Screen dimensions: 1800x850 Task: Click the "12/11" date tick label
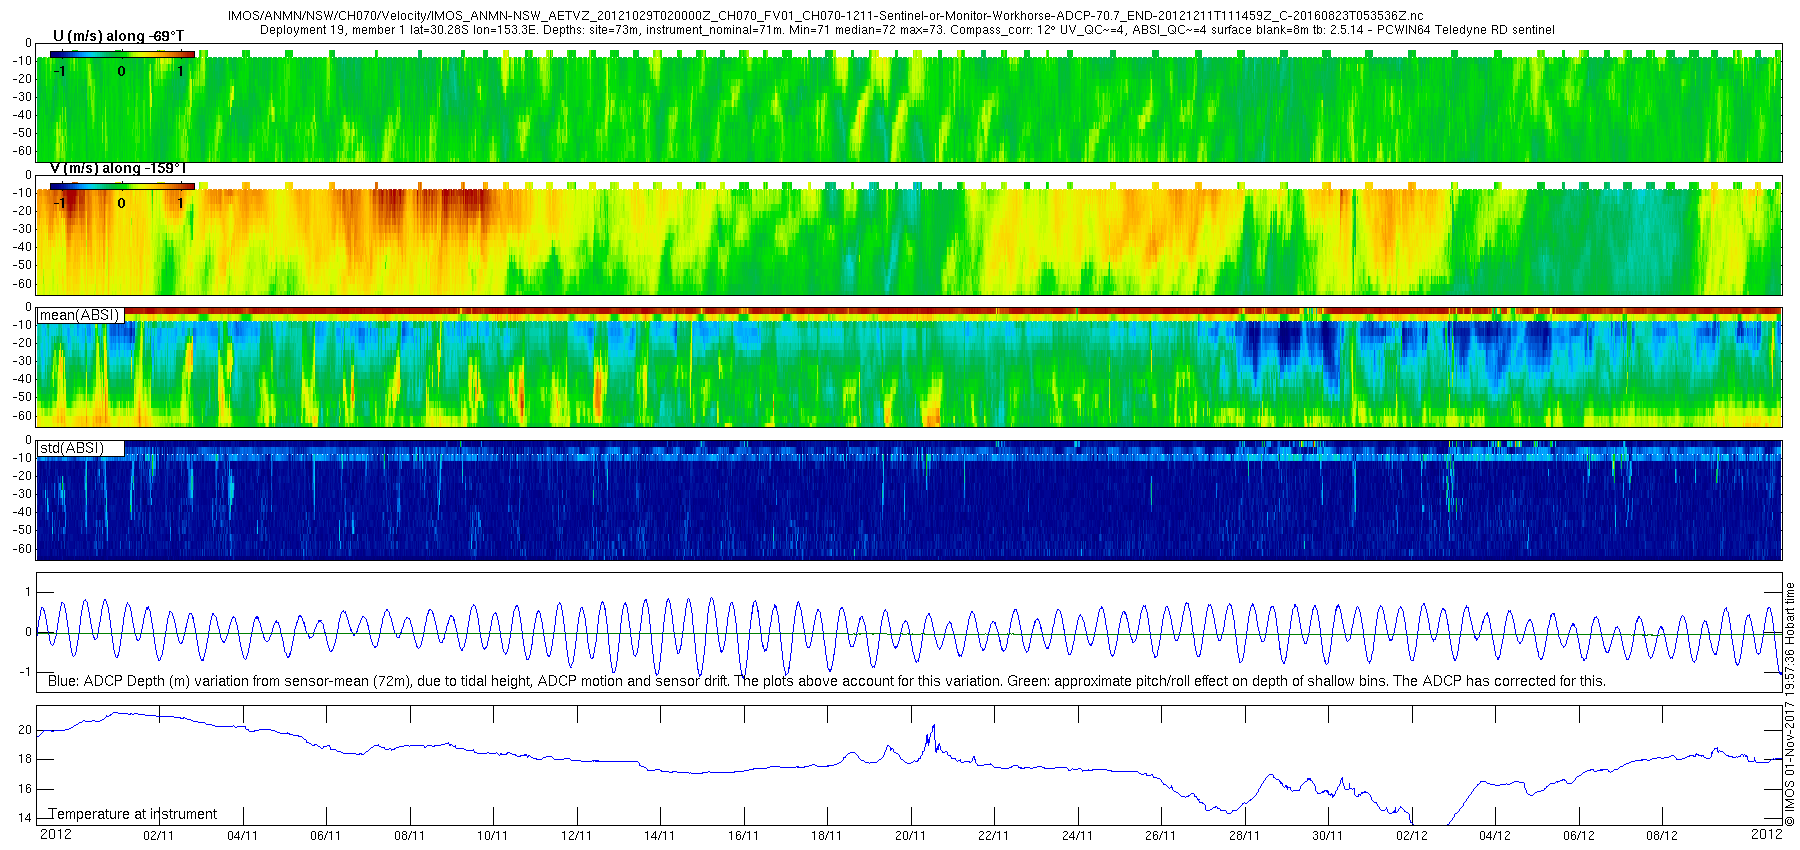(x=576, y=836)
